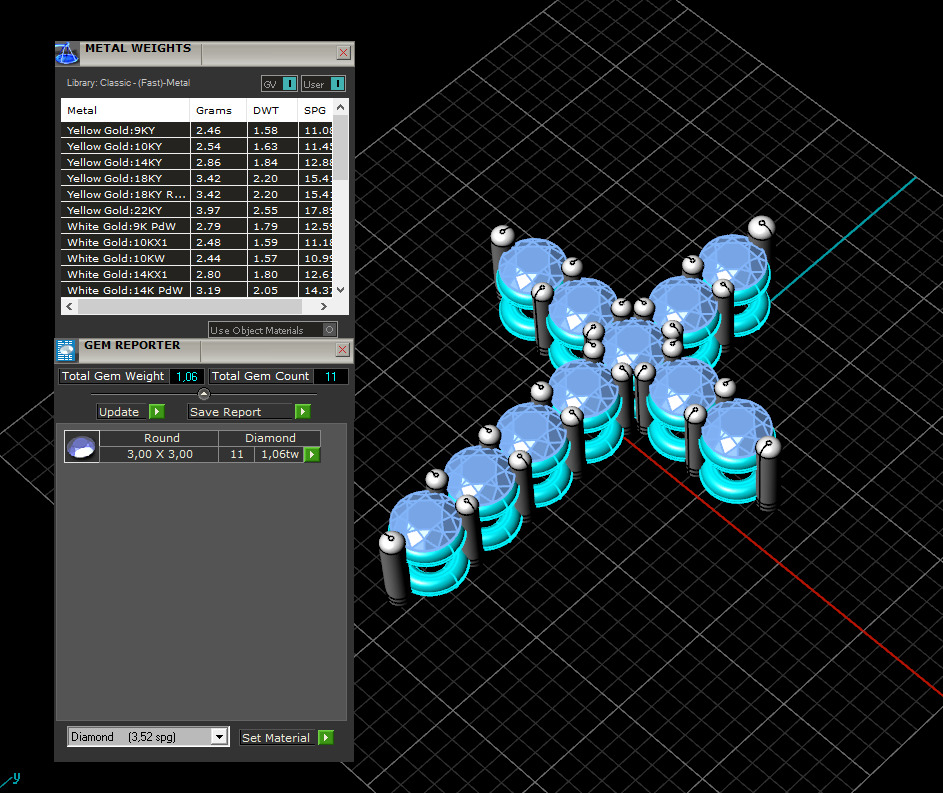This screenshot has width=943, height=793.
Task: Click scroll left arrow in metal list
Action: [69, 306]
